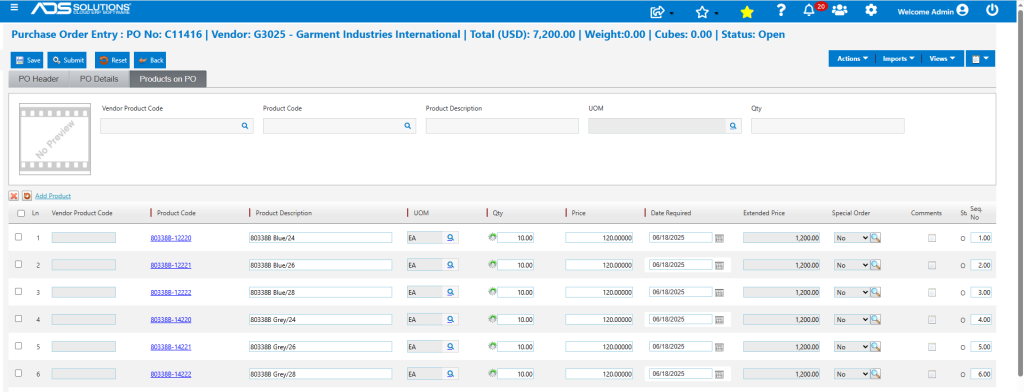Click the Product Description field in top form
Screen dimensions: 1024x392
[x=502, y=126]
